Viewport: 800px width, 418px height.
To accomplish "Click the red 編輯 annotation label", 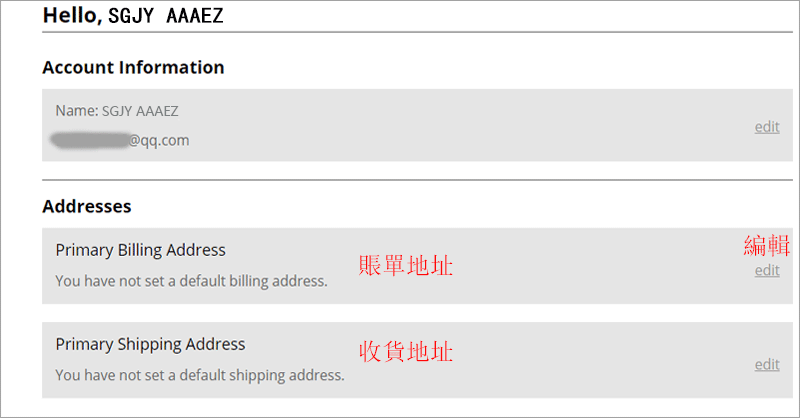I will click(x=768, y=245).
